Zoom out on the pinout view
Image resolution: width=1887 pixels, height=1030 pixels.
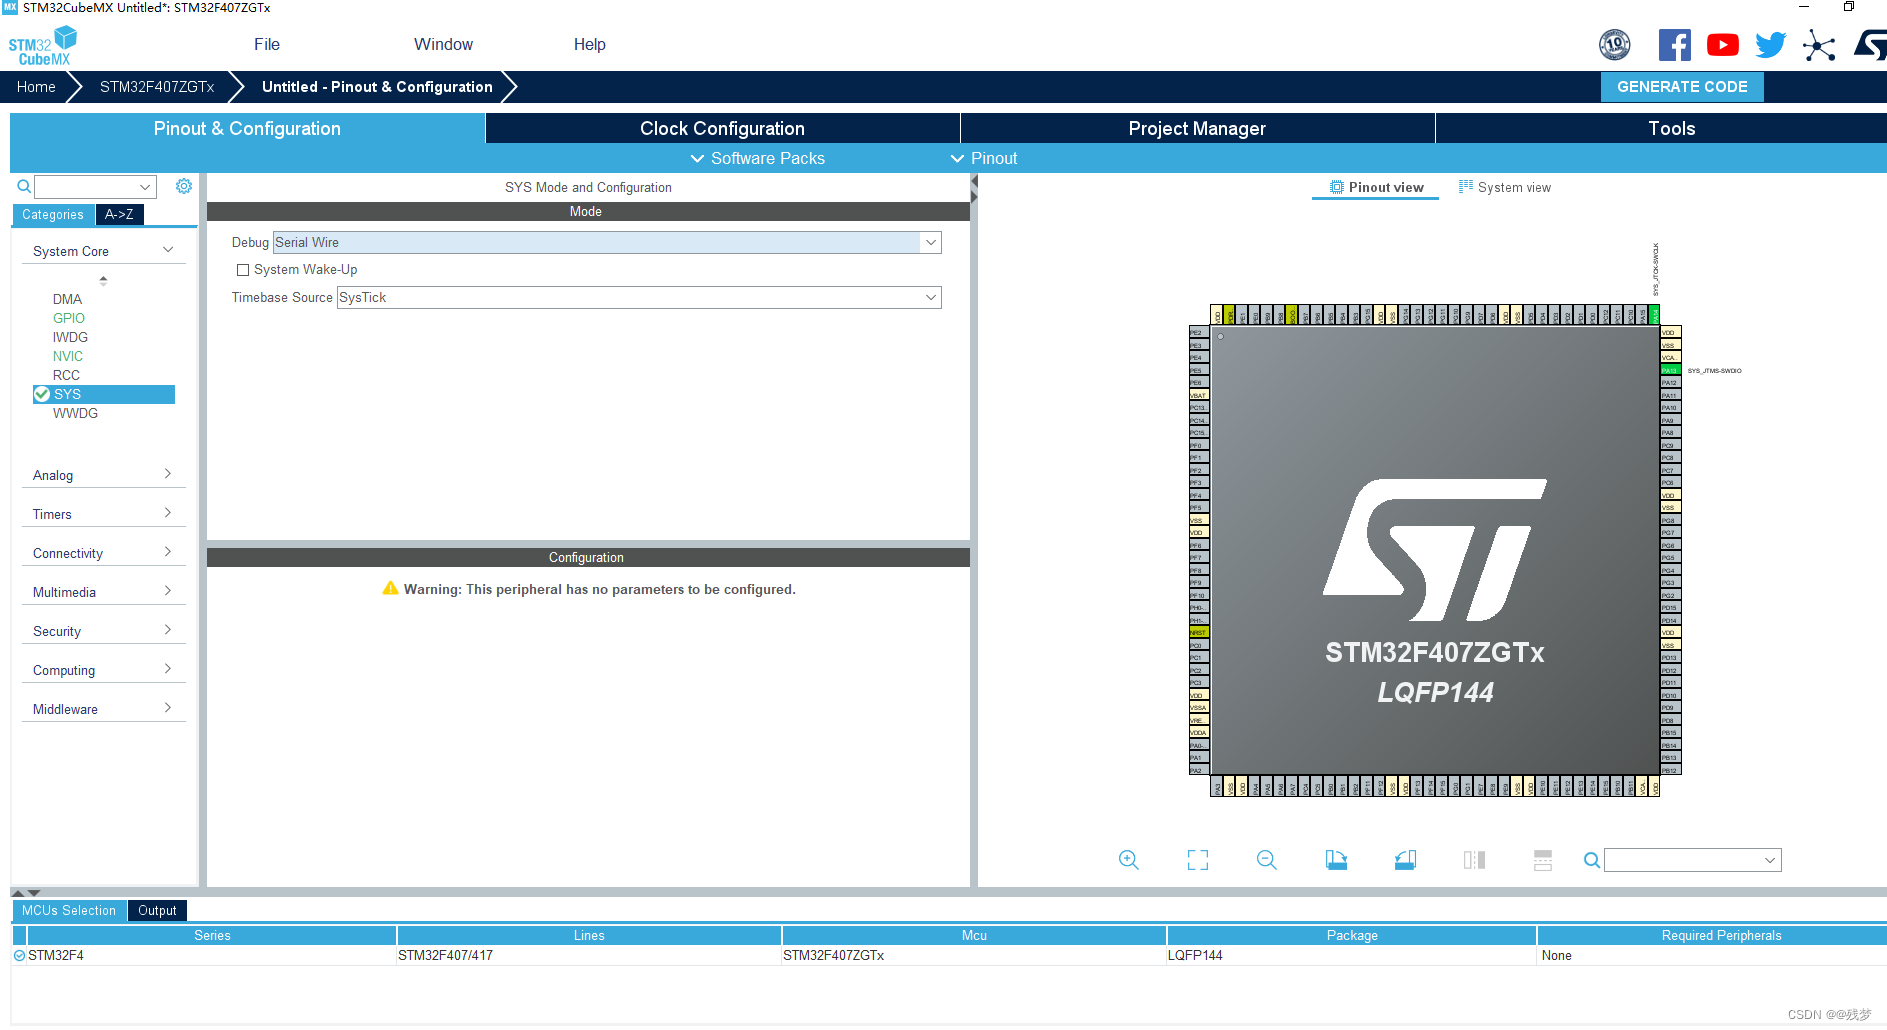1265,860
